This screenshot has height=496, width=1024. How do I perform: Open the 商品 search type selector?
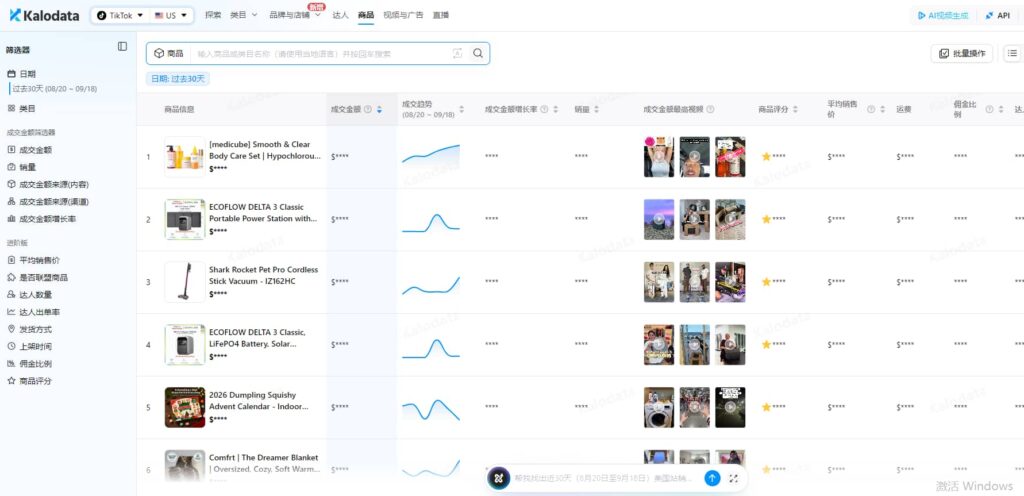coord(168,54)
